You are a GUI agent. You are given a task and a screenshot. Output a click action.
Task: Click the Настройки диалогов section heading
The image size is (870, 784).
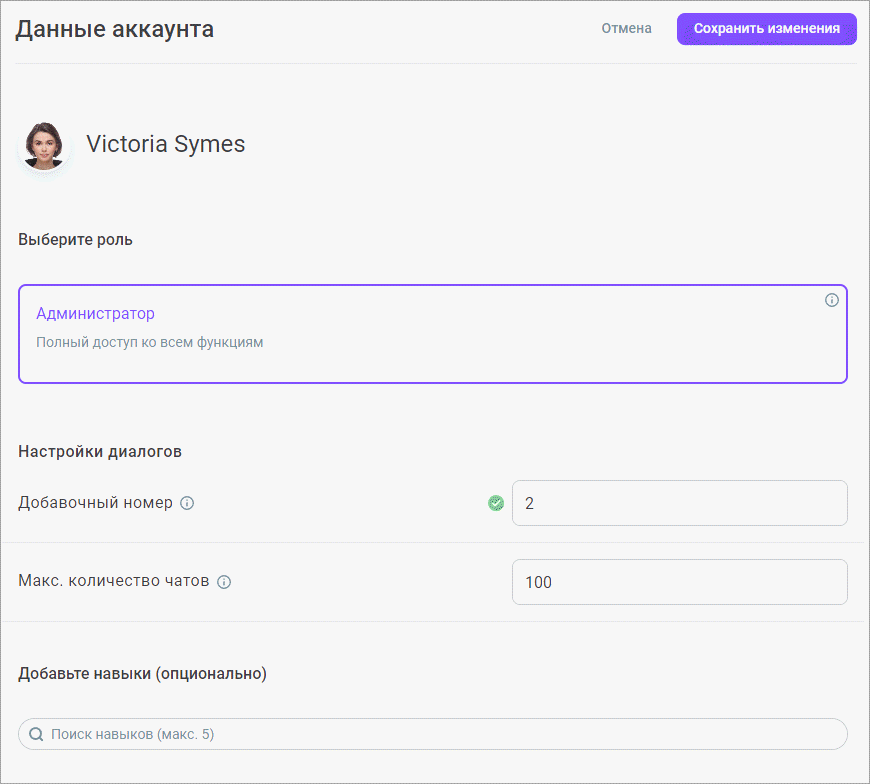[100, 452]
